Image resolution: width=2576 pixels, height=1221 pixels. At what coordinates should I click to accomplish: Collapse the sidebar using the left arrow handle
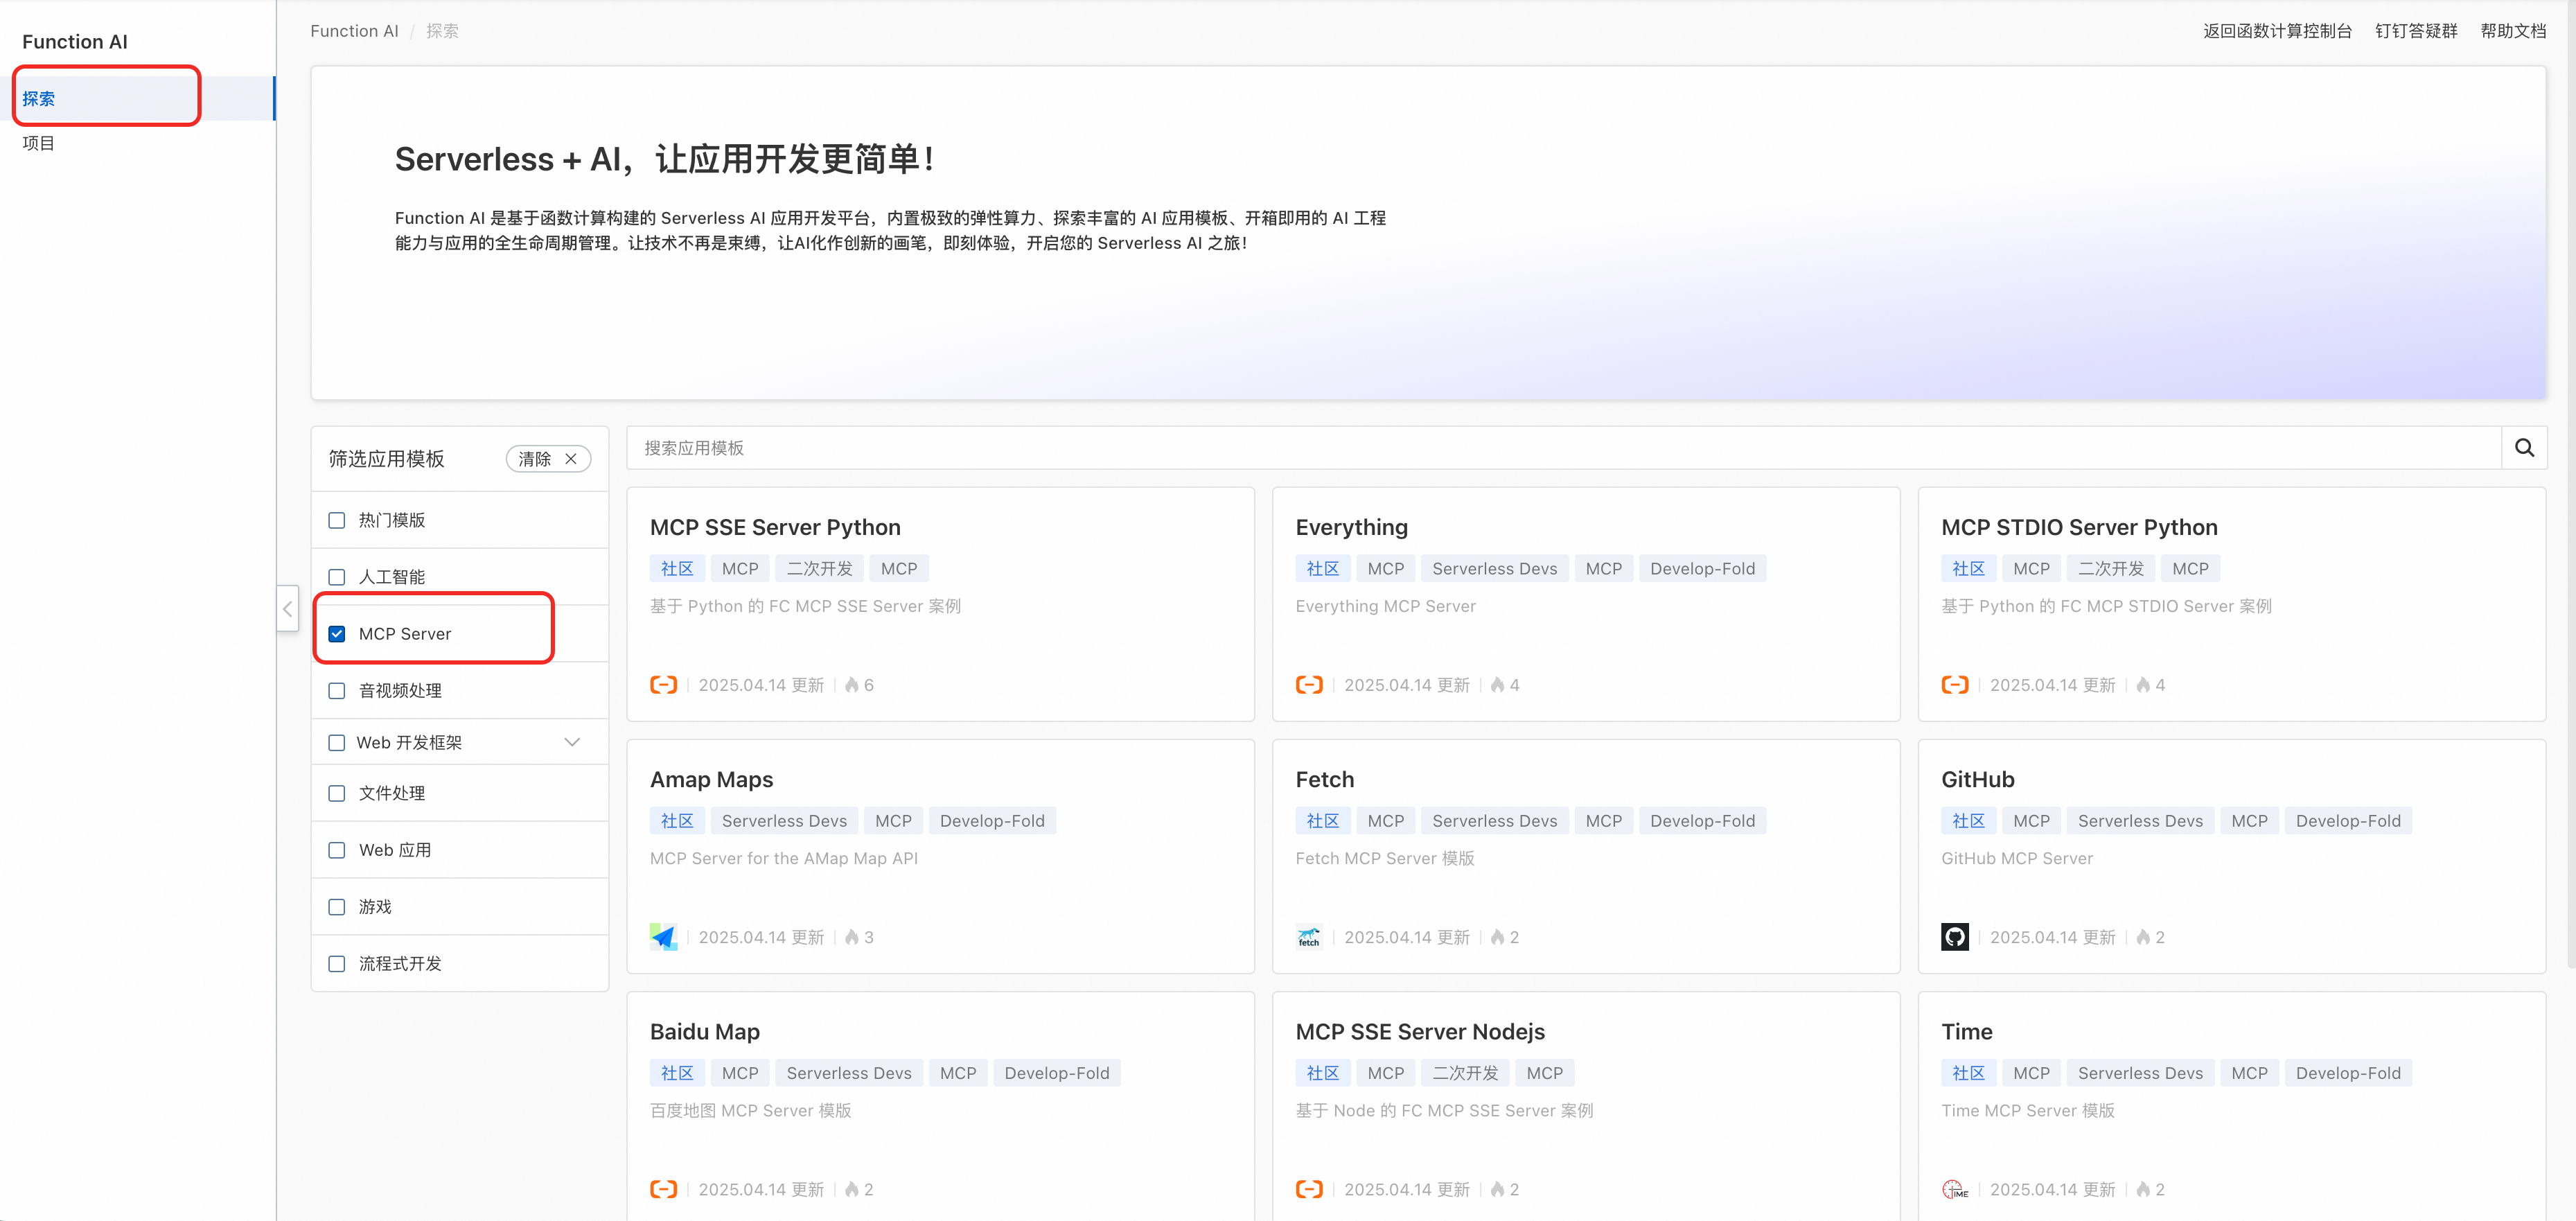point(288,608)
